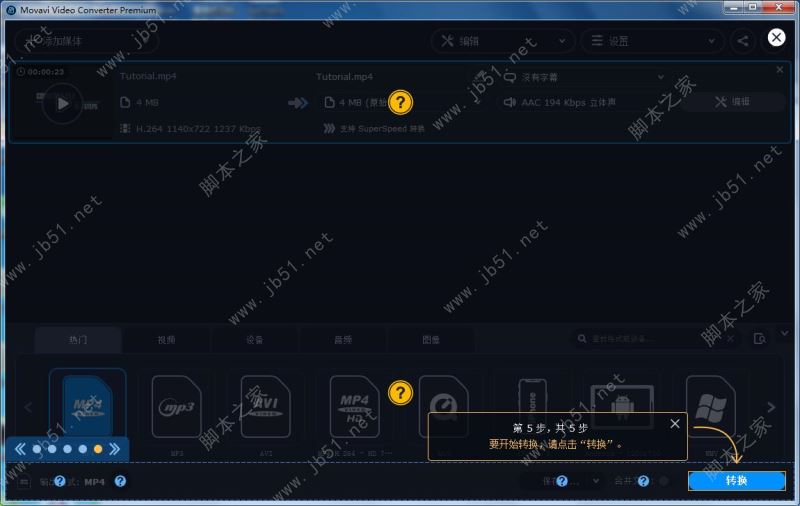Switch to the 视频 (Video) tab
This screenshot has height=506, width=800.
[x=166, y=340]
